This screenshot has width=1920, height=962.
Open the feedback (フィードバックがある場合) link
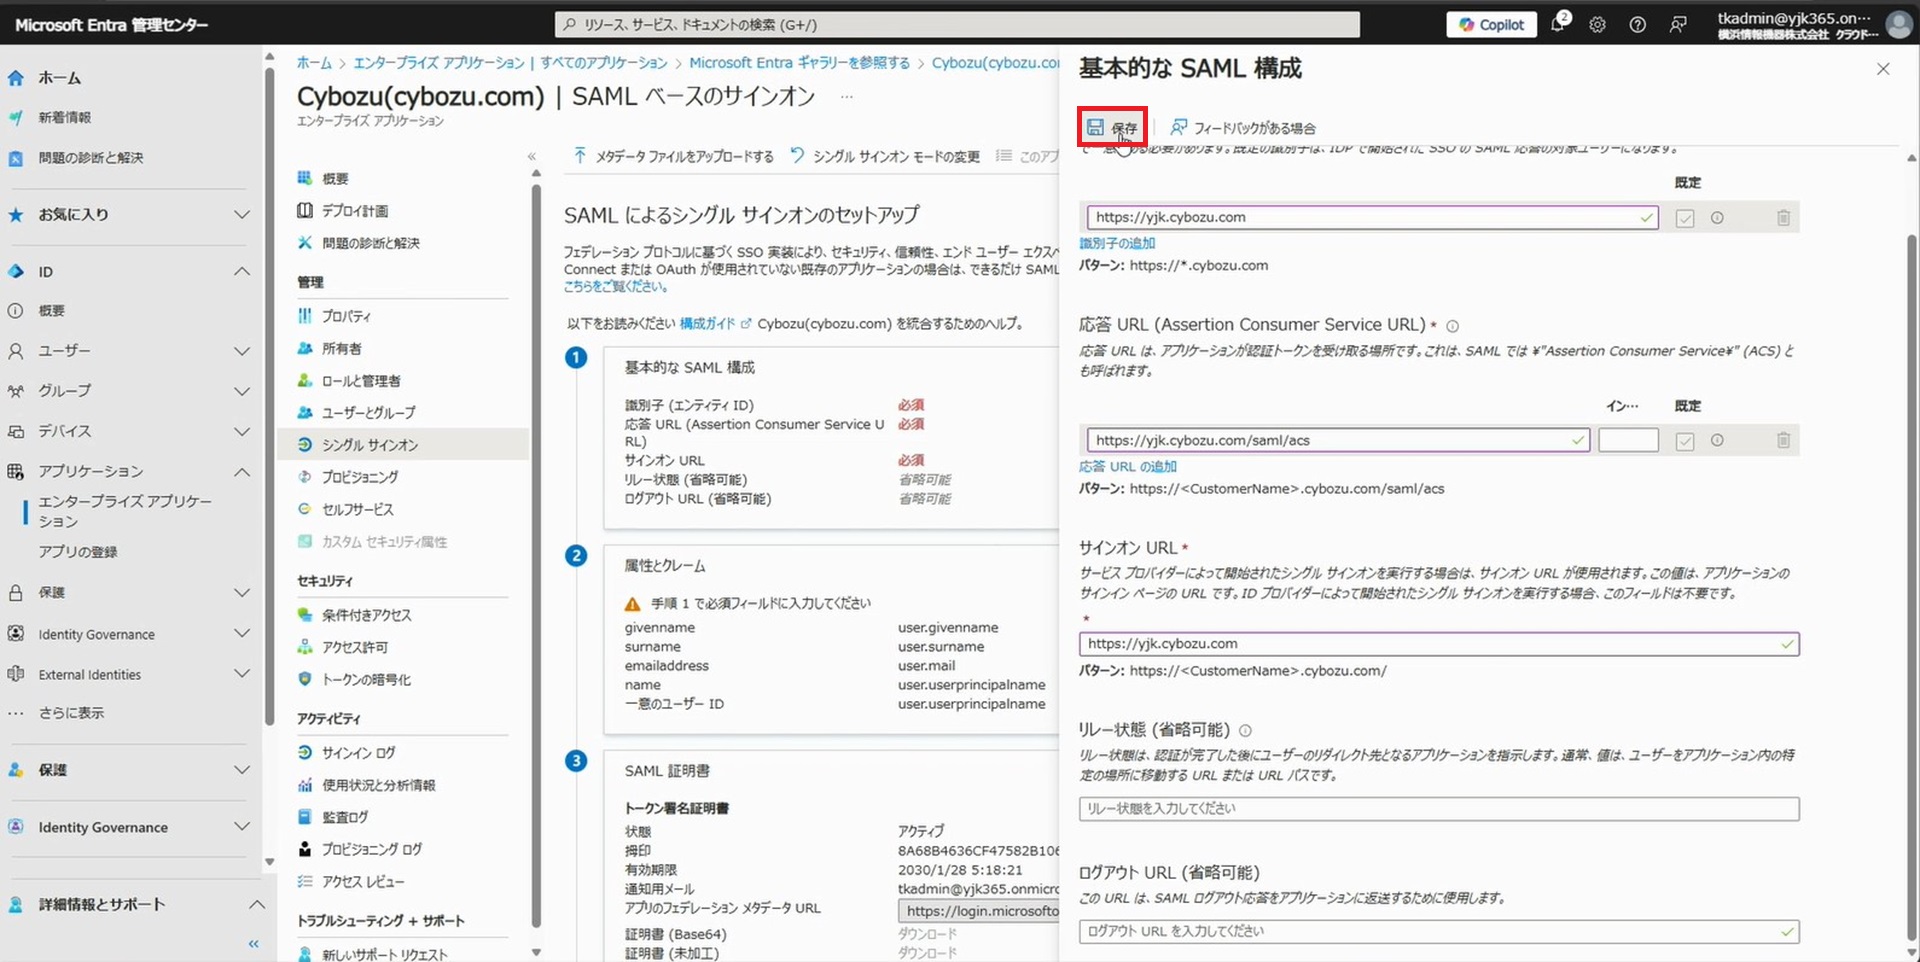(1243, 128)
